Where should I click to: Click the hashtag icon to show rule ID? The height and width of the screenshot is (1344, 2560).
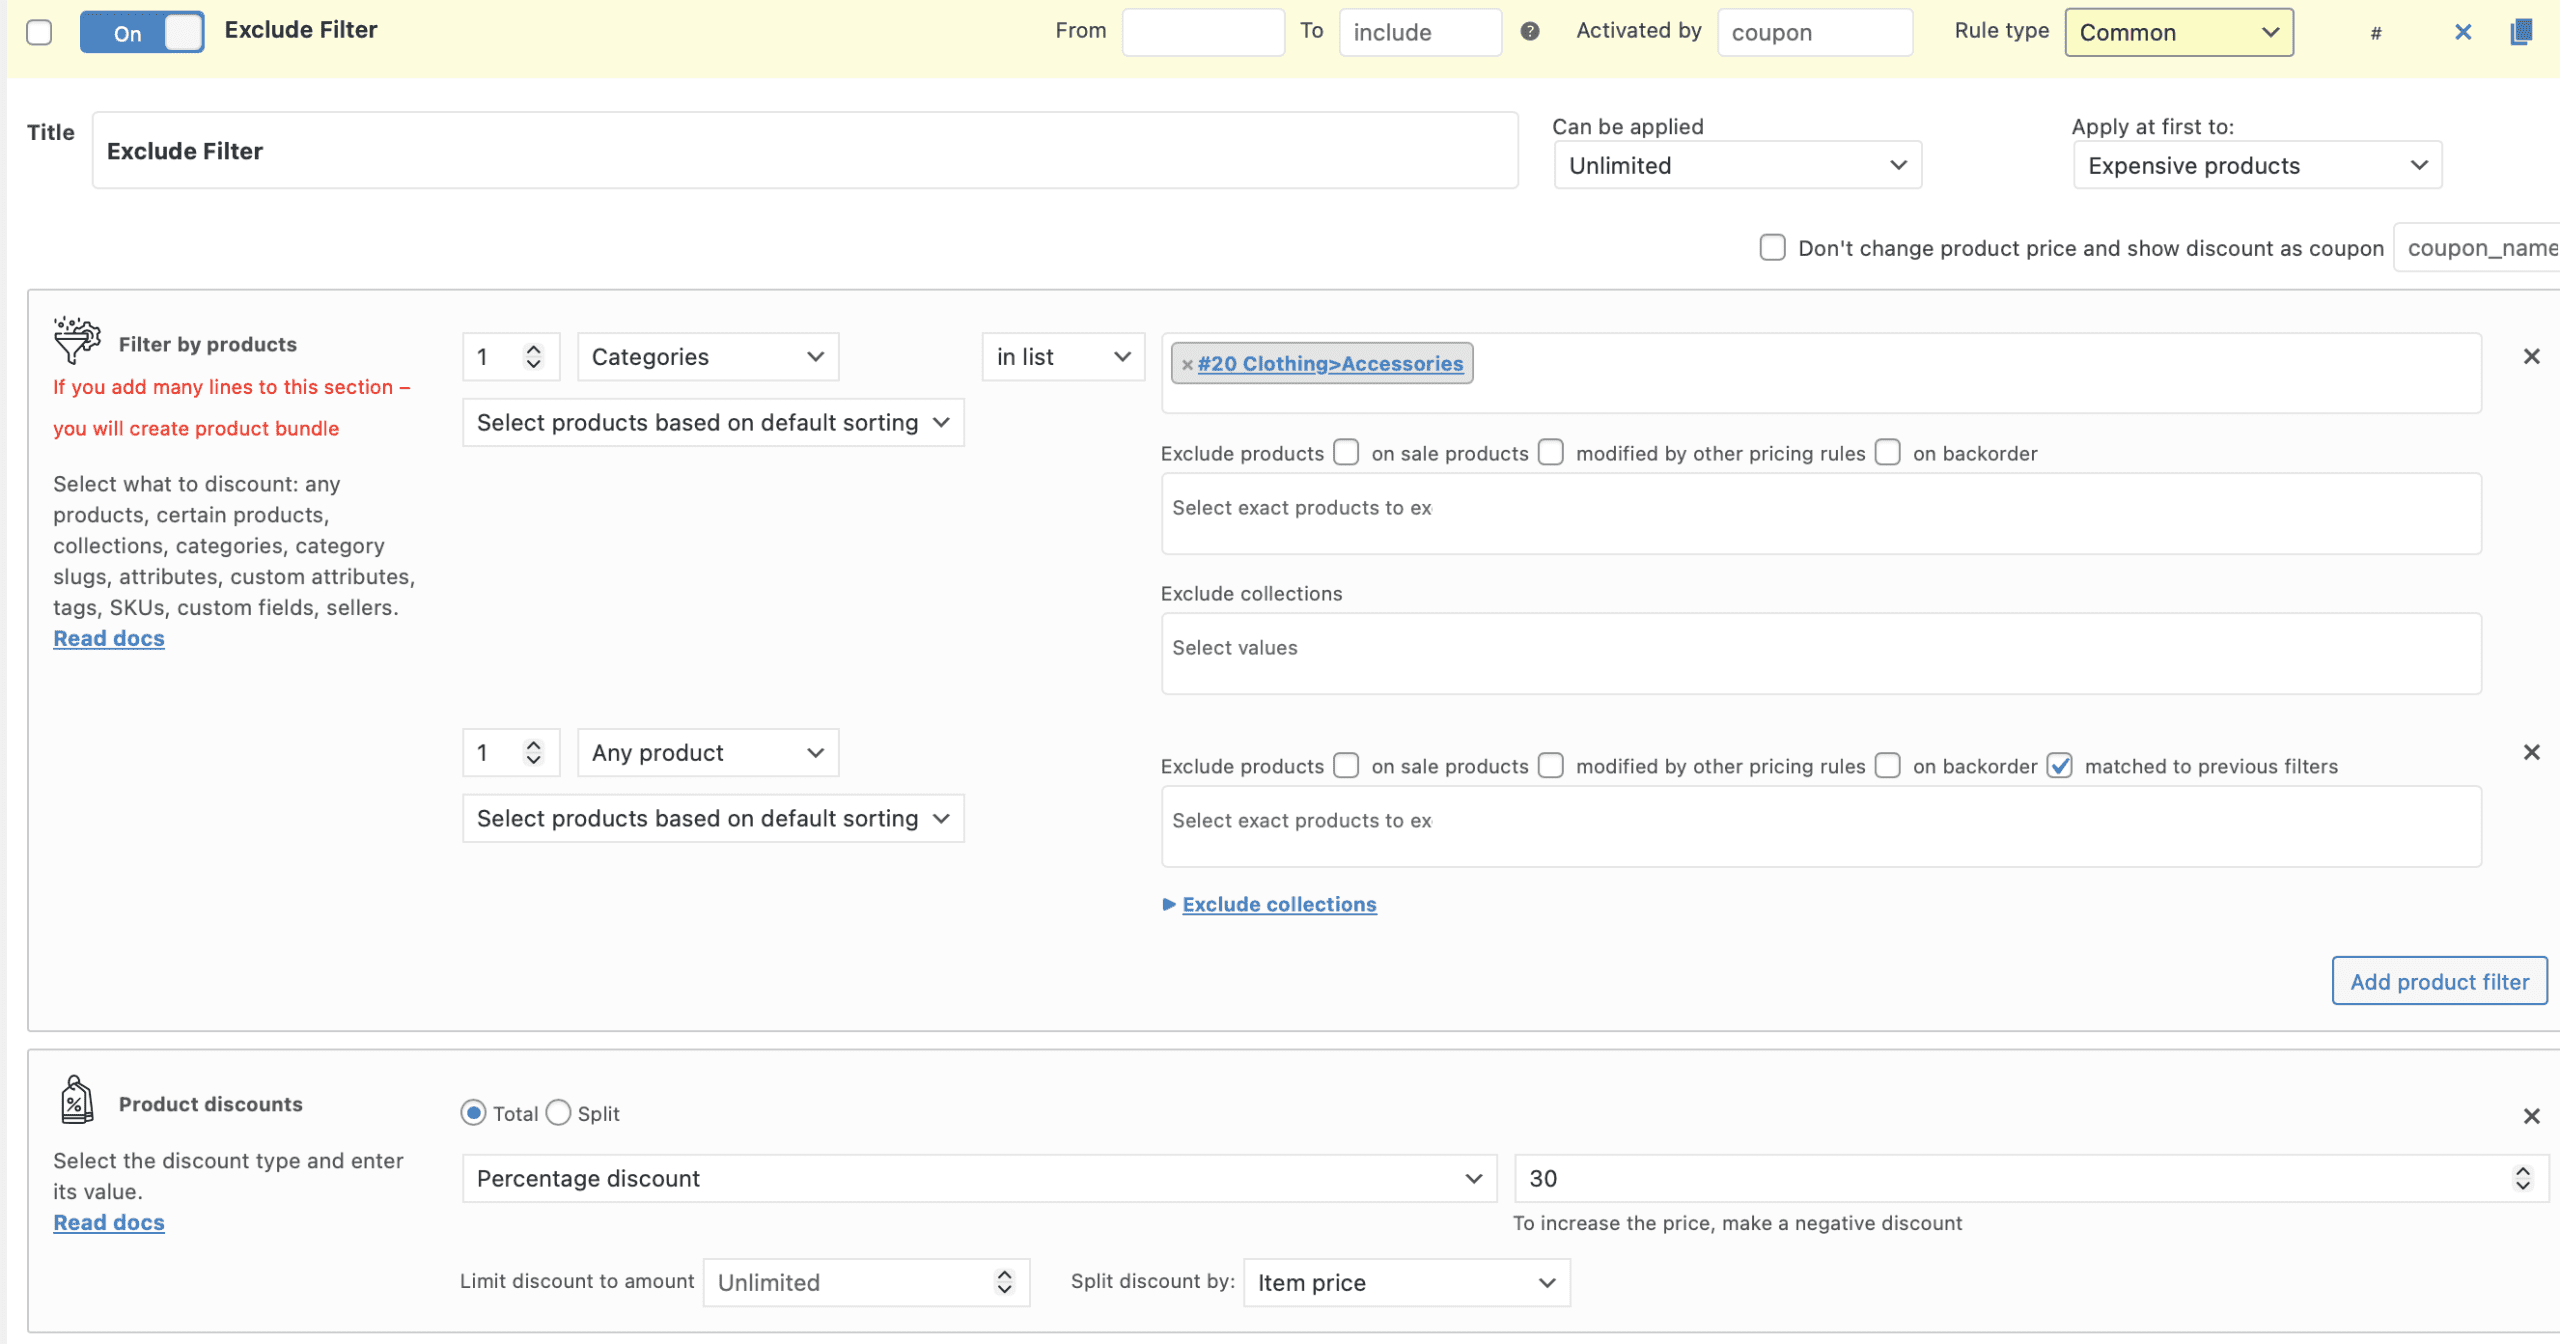[2377, 32]
